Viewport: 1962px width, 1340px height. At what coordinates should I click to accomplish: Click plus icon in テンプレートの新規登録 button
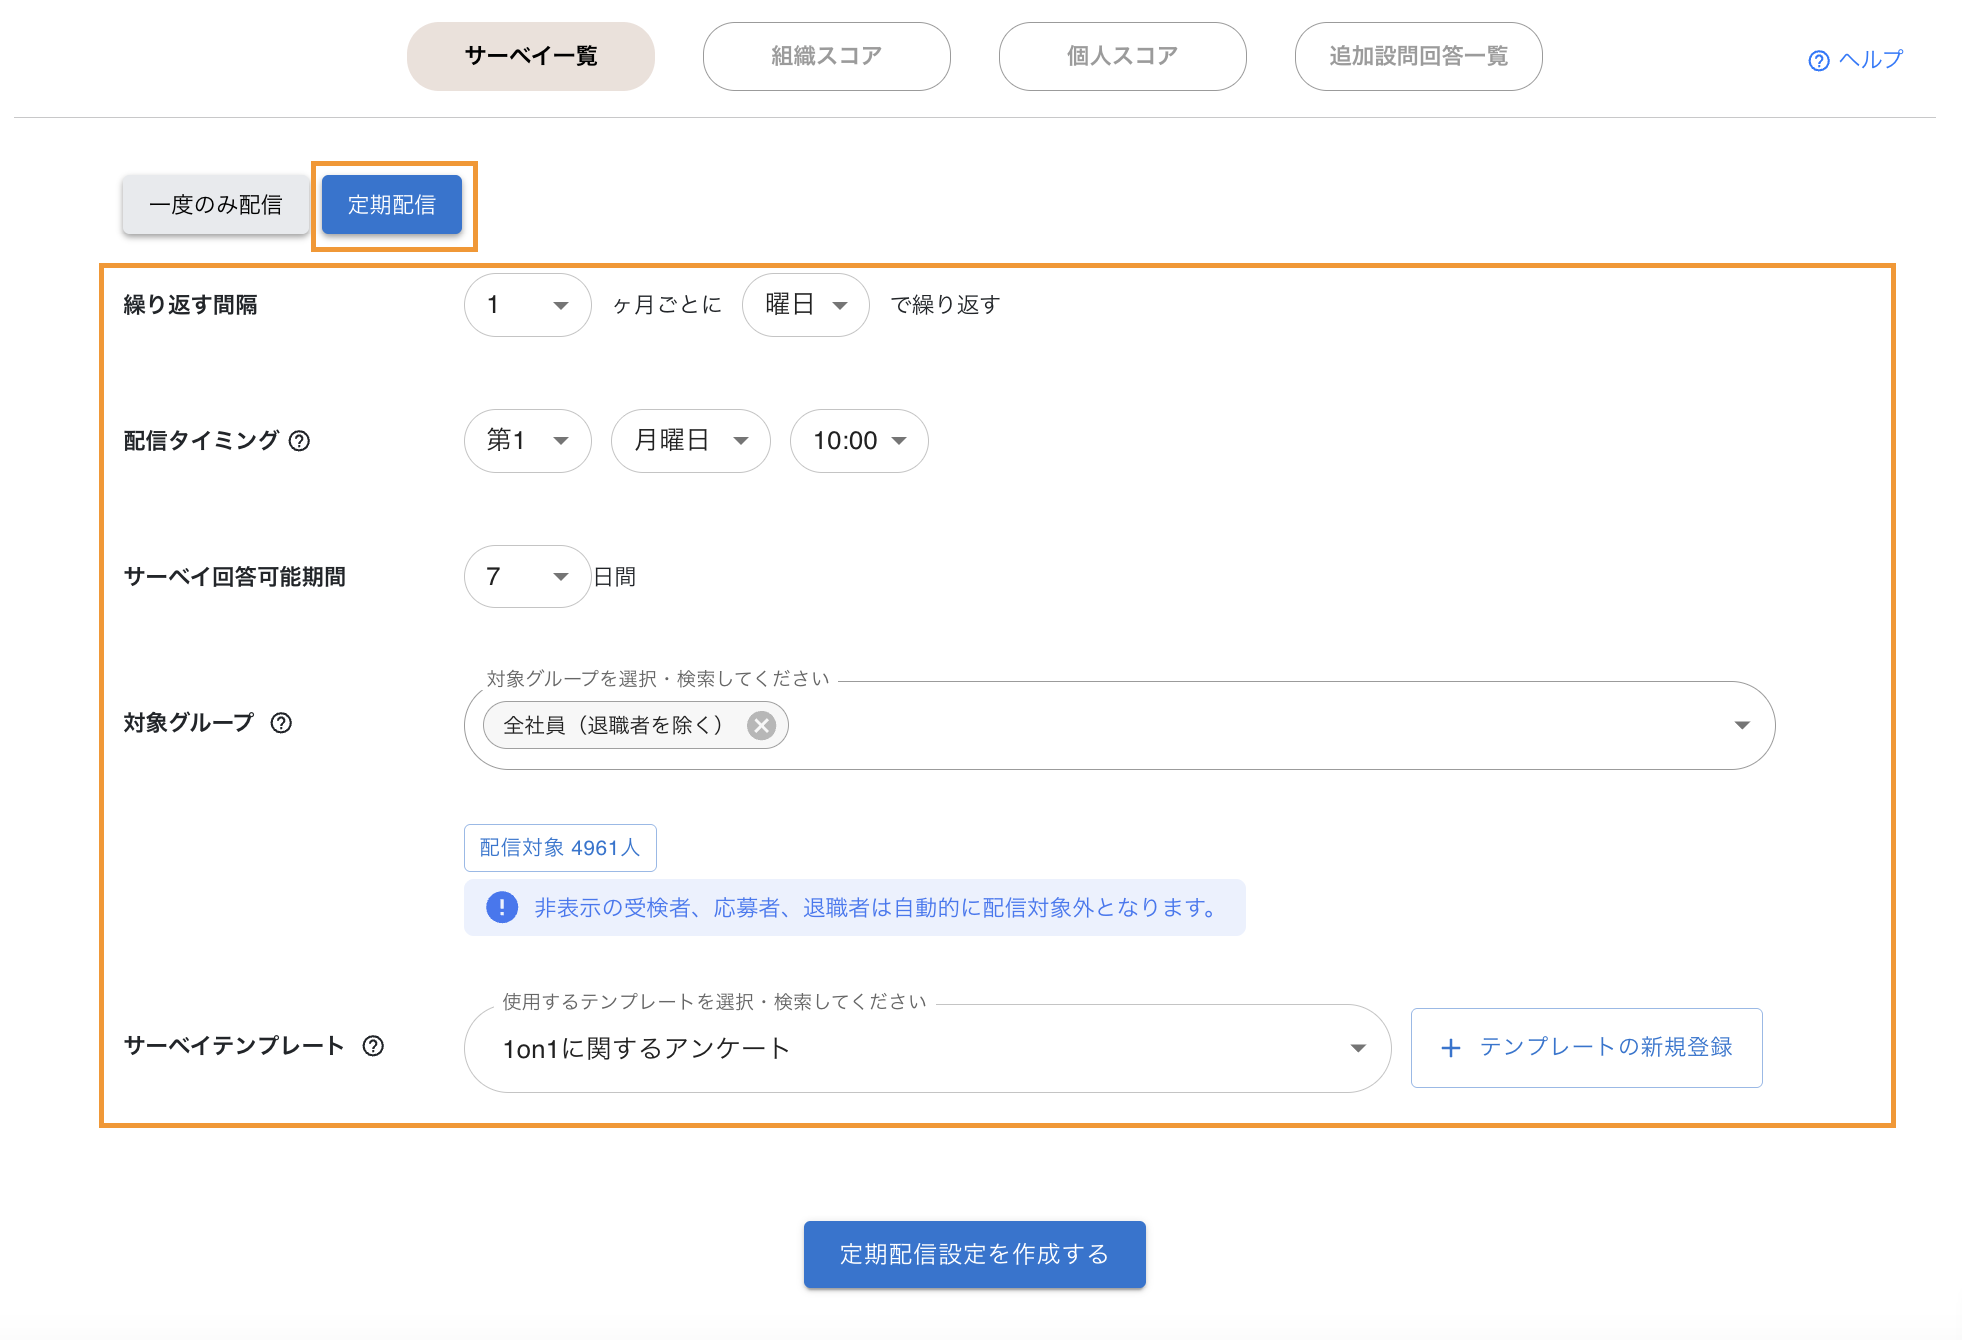pos(1450,1048)
